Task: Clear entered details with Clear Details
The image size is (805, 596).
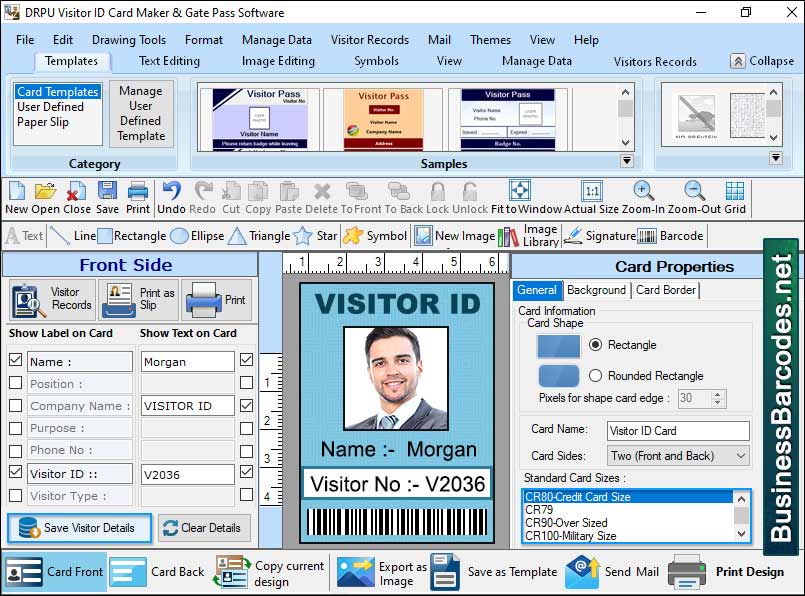Action: [x=204, y=527]
